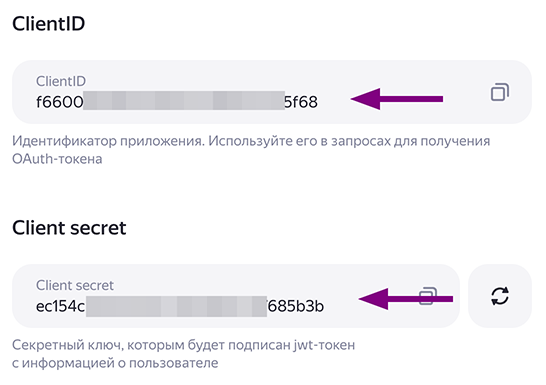Click the purple arrow pointing at Client secret

406,299
